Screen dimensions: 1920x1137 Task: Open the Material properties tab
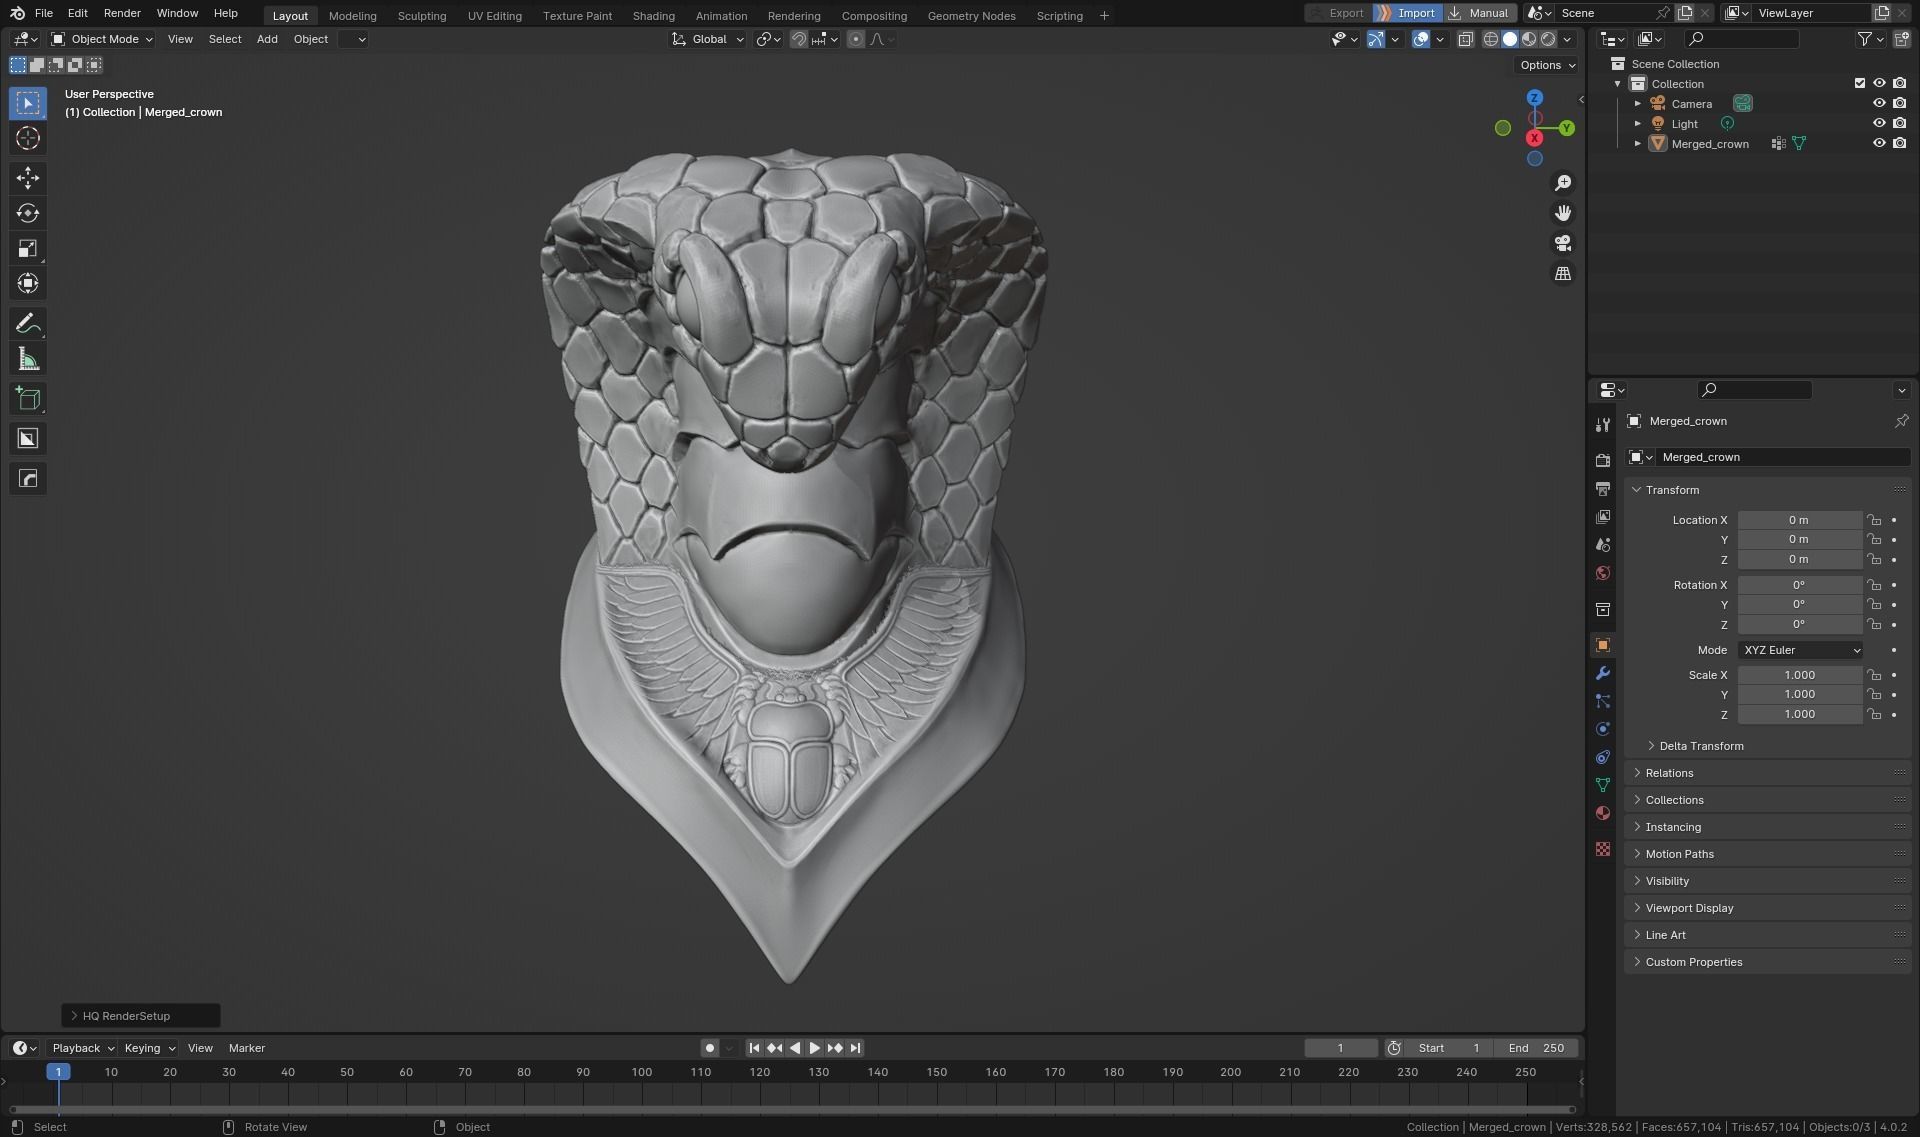point(1603,813)
